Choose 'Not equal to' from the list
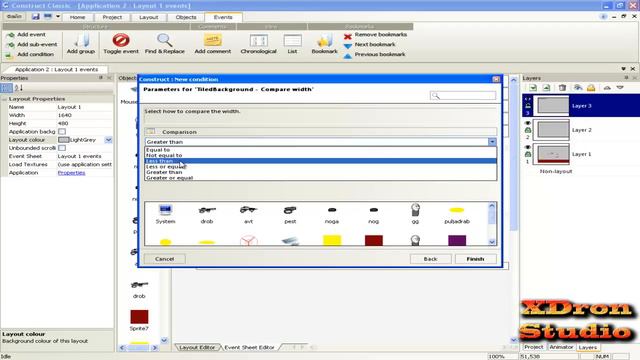 tap(321, 155)
